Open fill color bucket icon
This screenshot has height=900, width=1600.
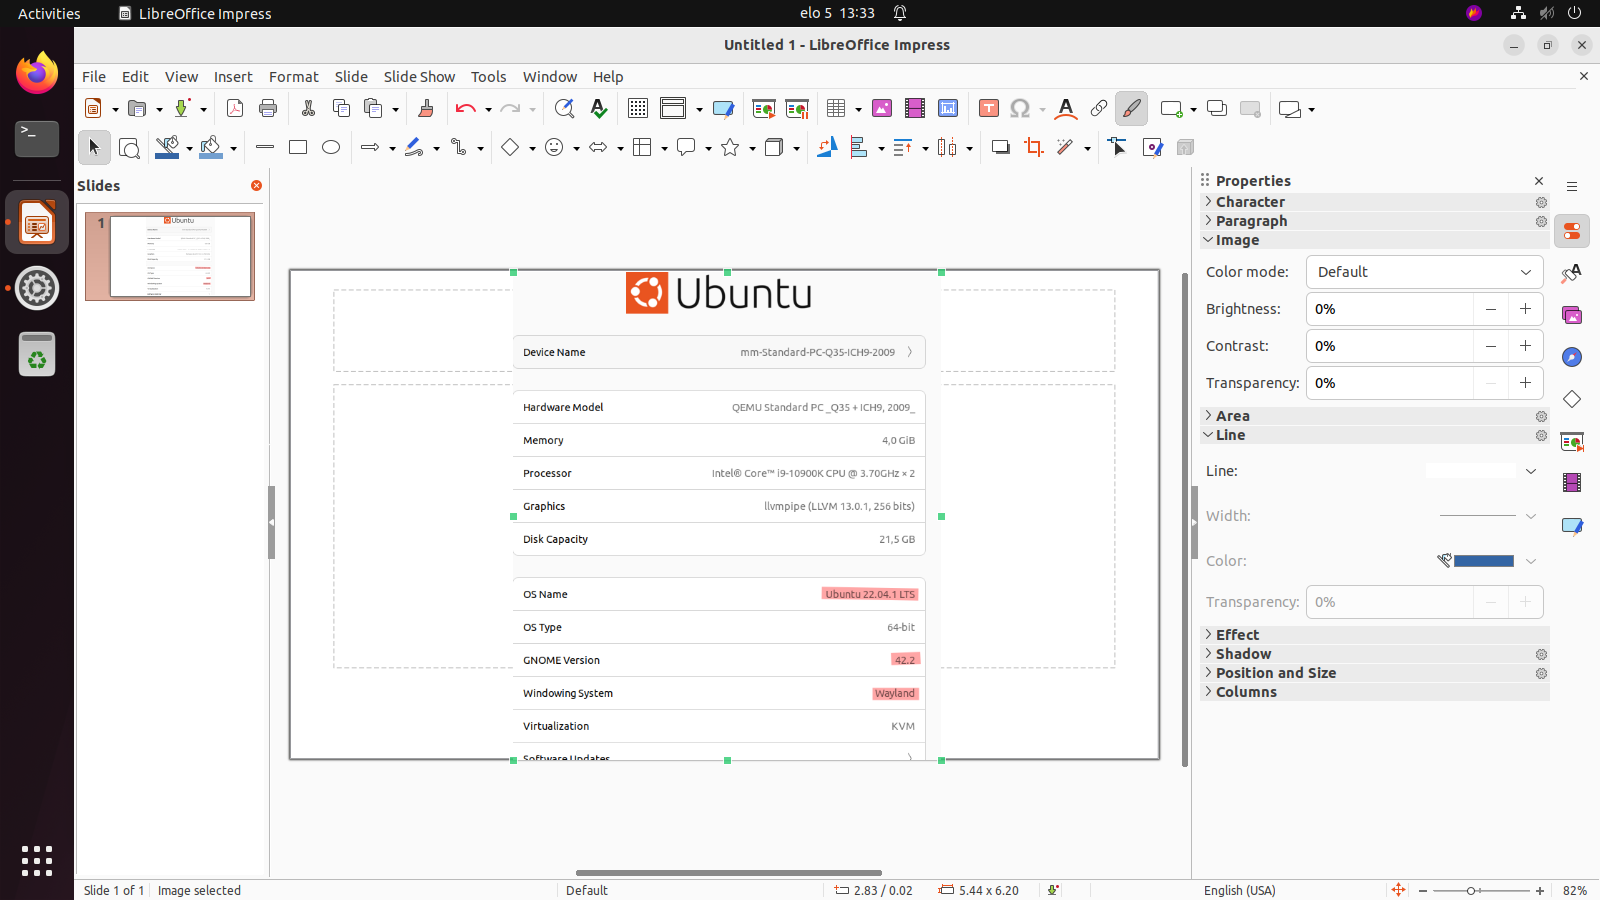click(210, 148)
